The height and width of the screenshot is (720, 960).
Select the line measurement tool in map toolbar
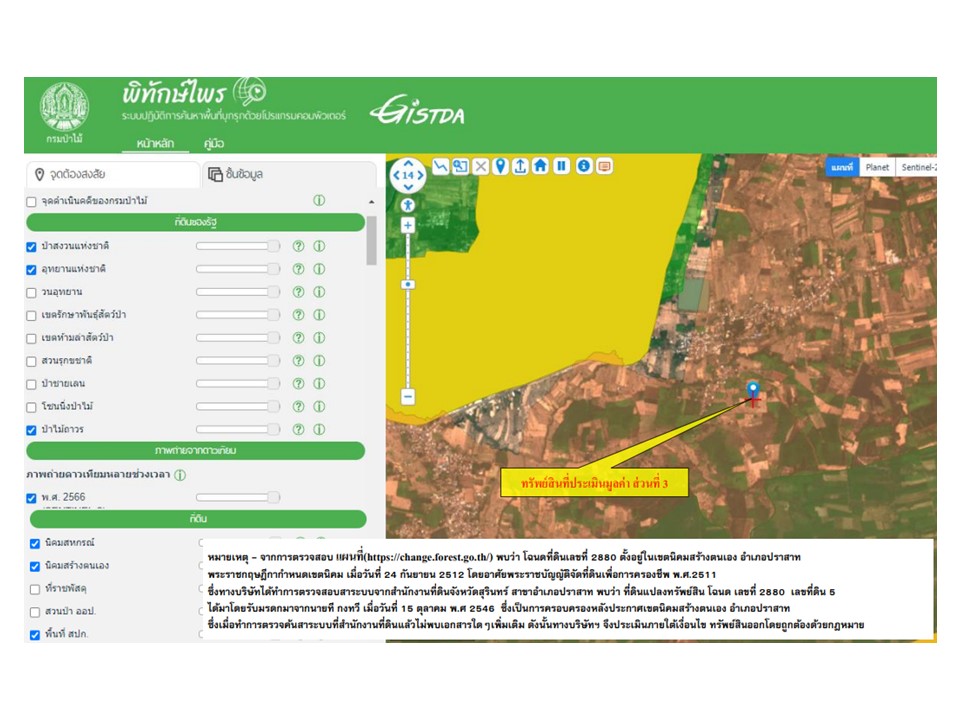pyautogui.click(x=441, y=166)
